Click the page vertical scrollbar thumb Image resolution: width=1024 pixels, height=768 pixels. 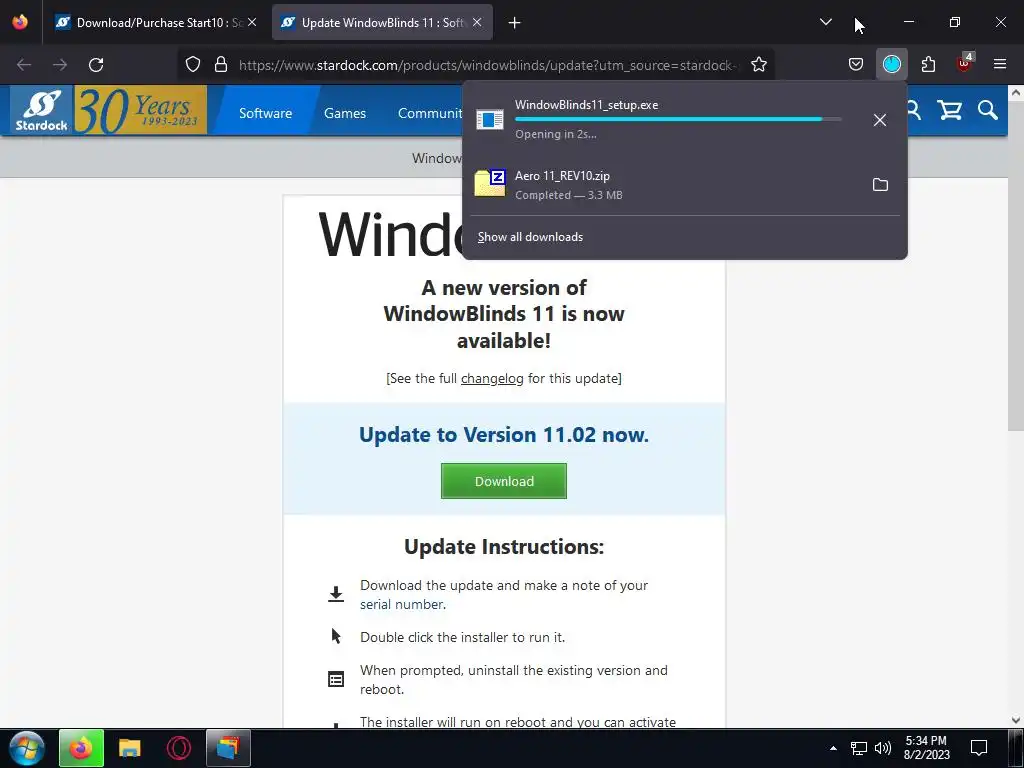pyautogui.click(x=1016, y=264)
